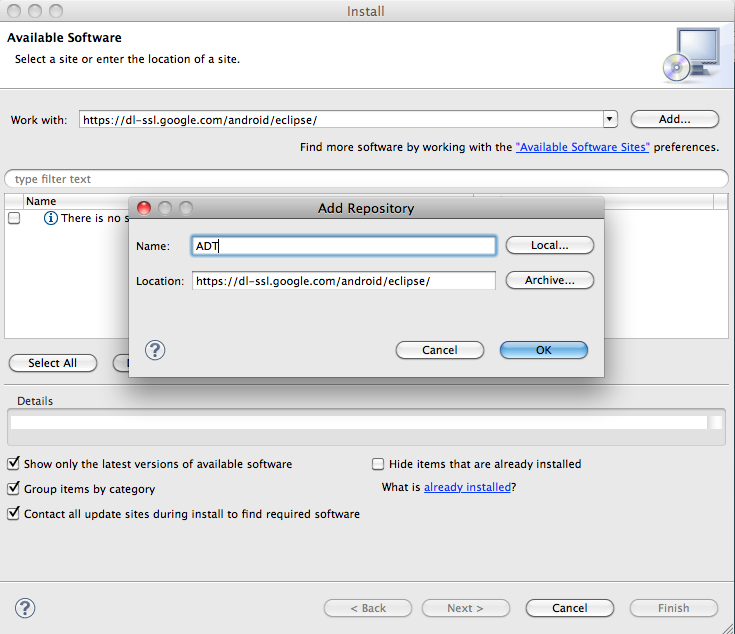Click into the repository Name field
Screen dimensions: 735x634
[x=343, y=245]
